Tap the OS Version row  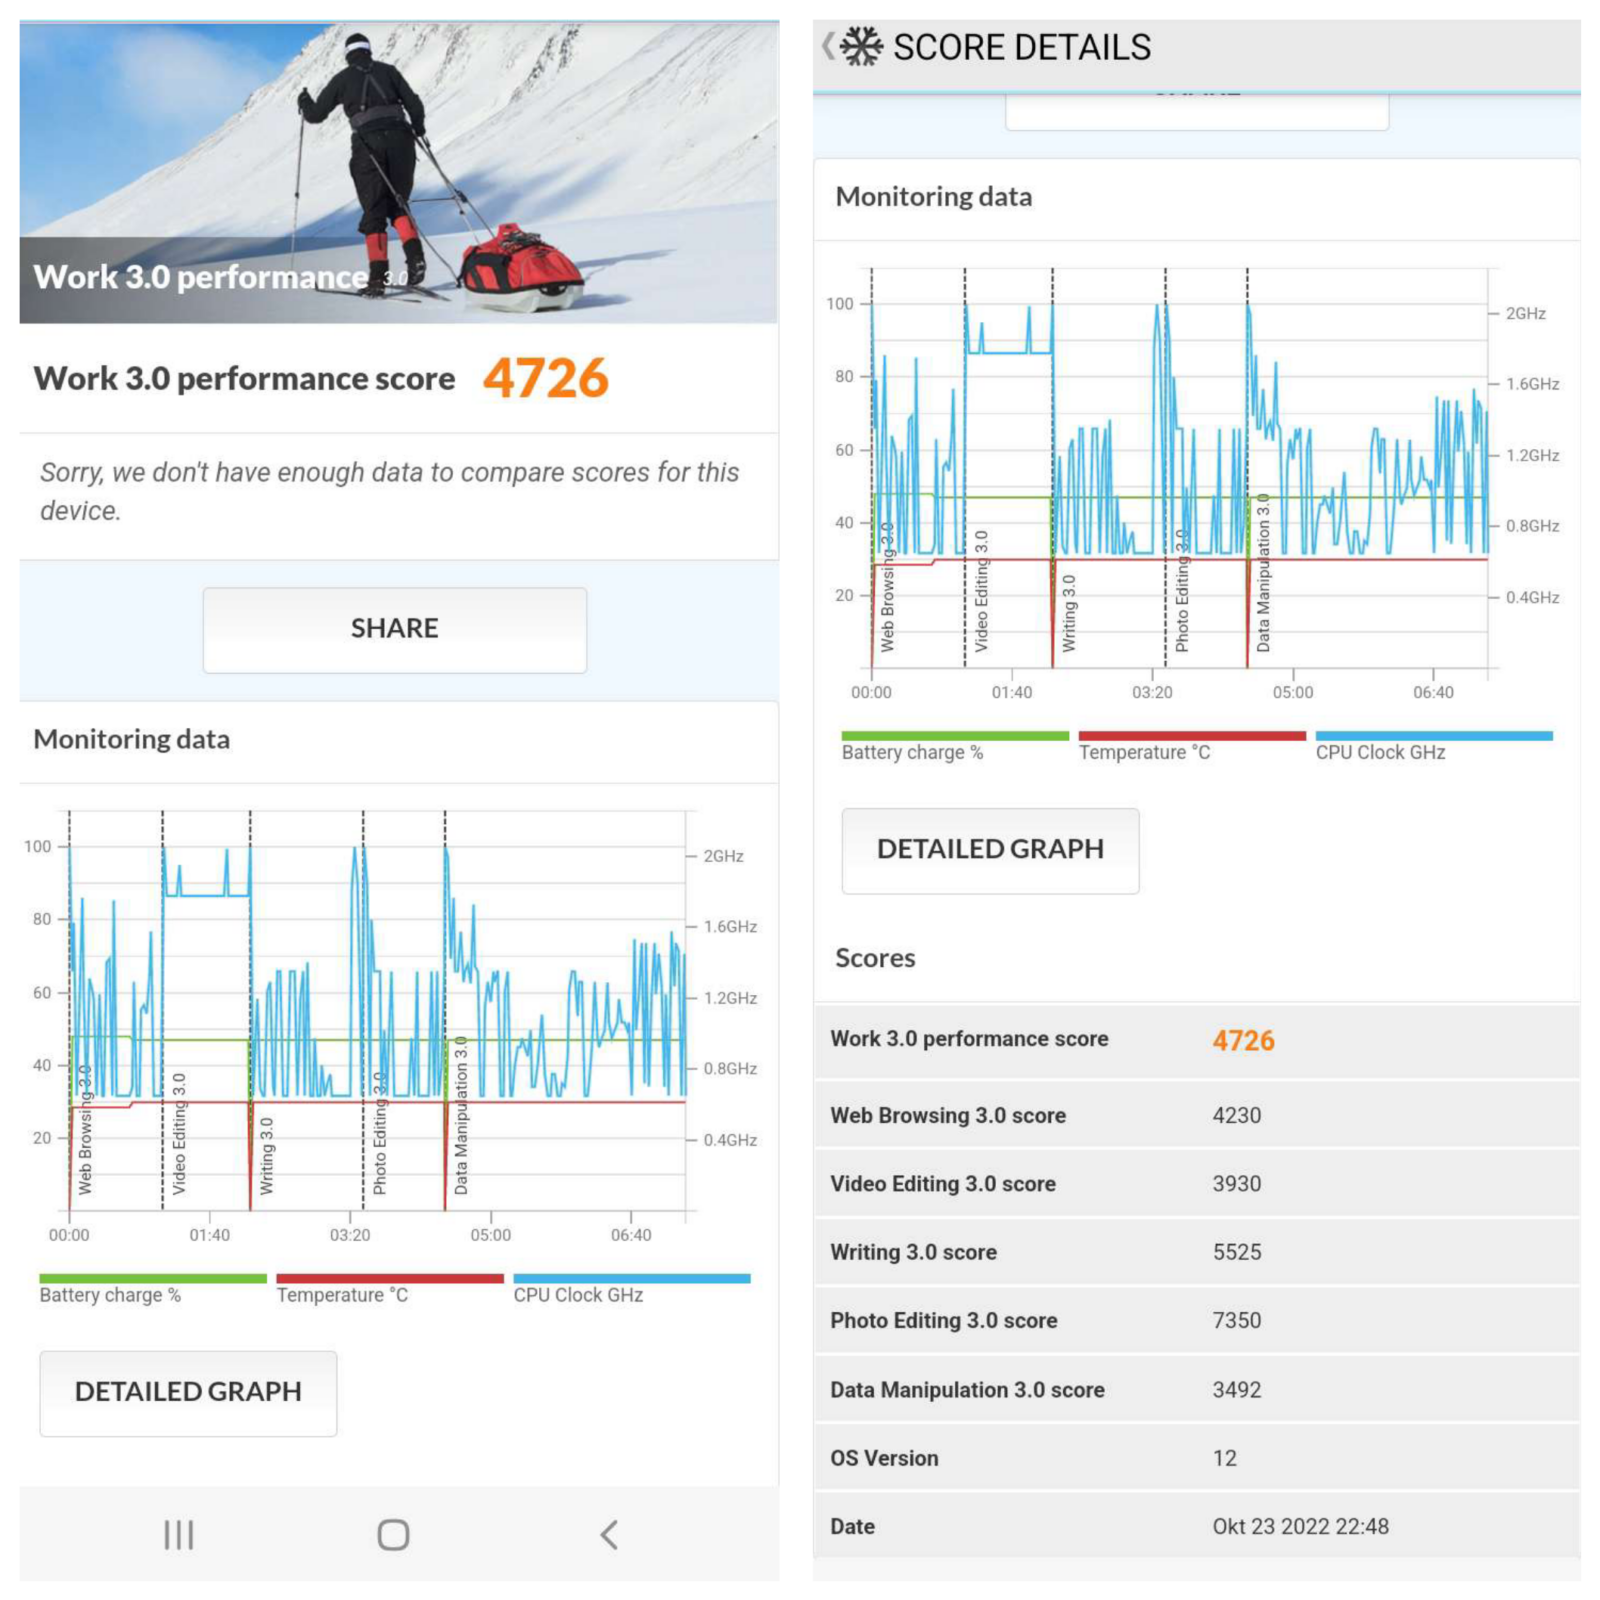pos(1196,1458)
